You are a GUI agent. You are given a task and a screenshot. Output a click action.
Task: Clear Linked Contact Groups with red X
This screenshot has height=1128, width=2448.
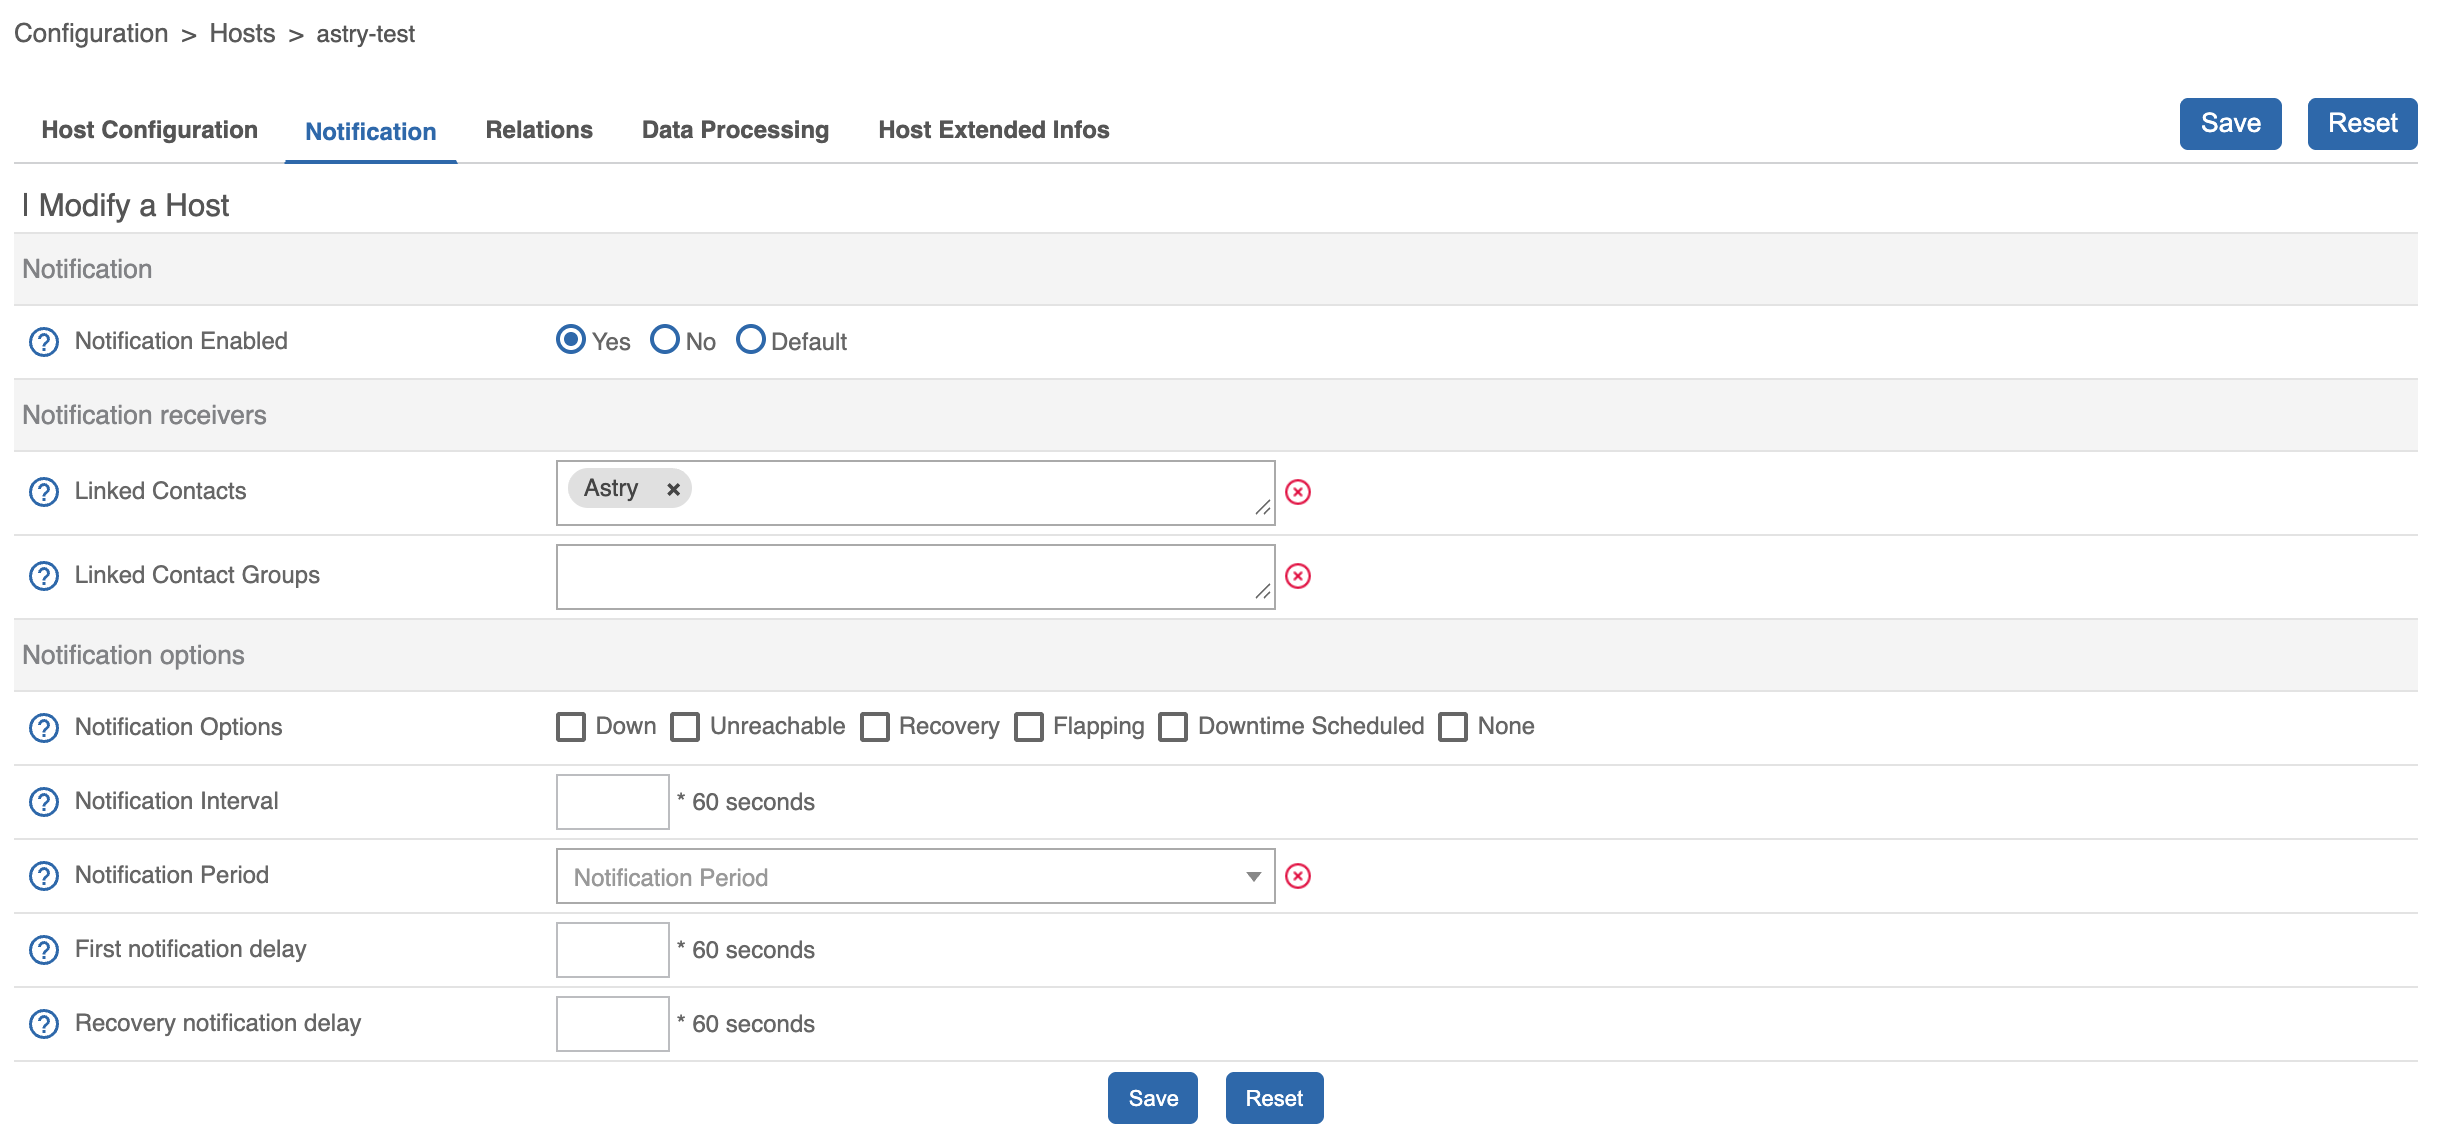coord(1298,576)
